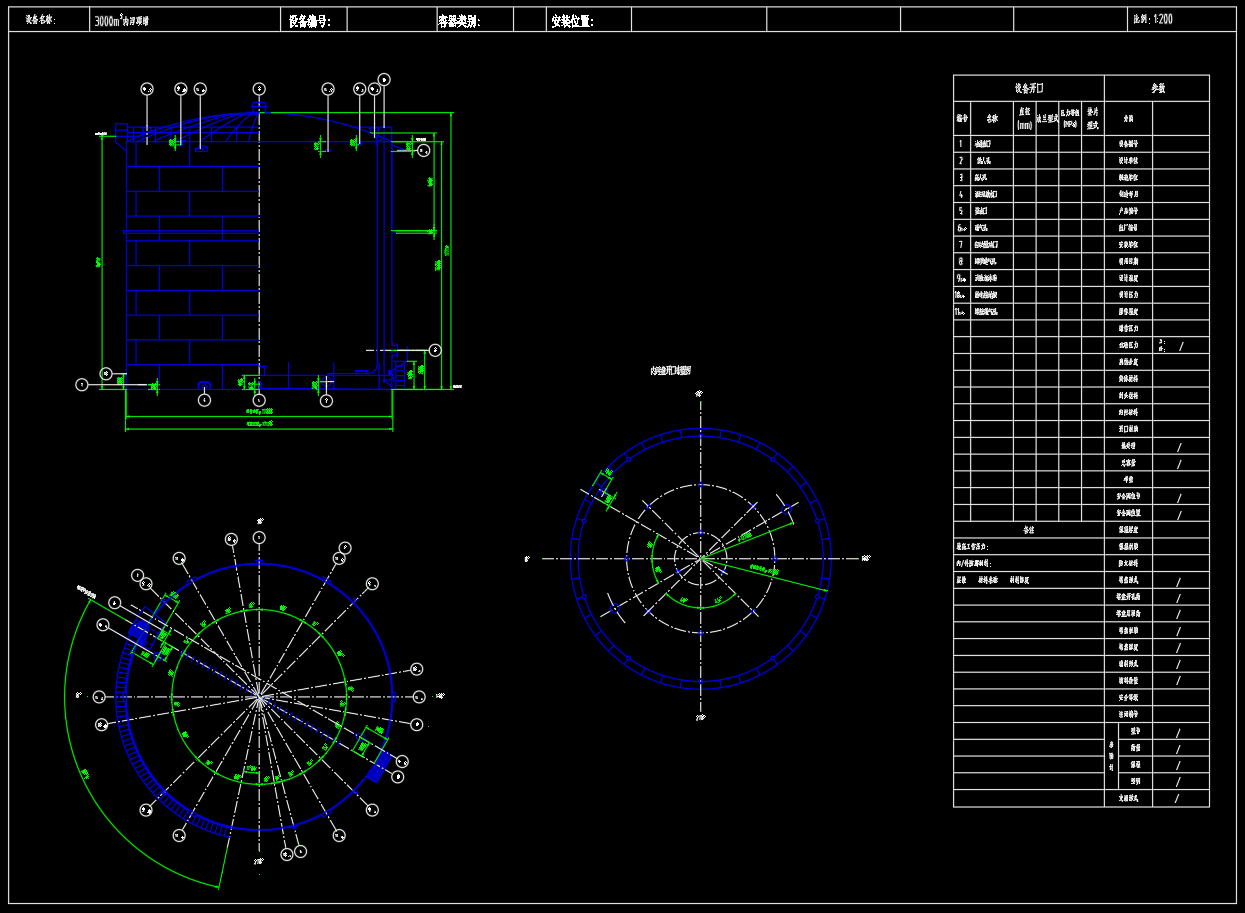Image resolution: width=1245 pixels, height=913 pixels.
Task: Click the center of the floating roof plan
Action: click(700, 559)
